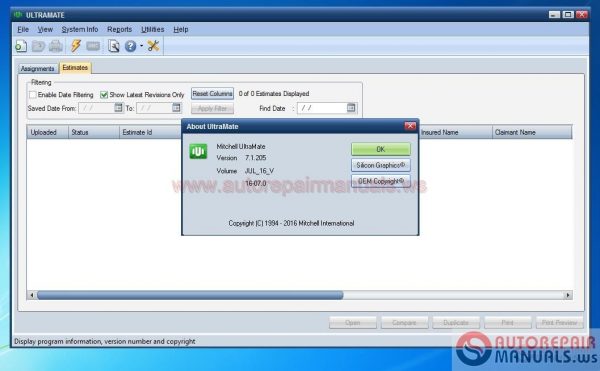Click the version number 7.1.205
600x371 pixels.
click(x=256, y=158)
